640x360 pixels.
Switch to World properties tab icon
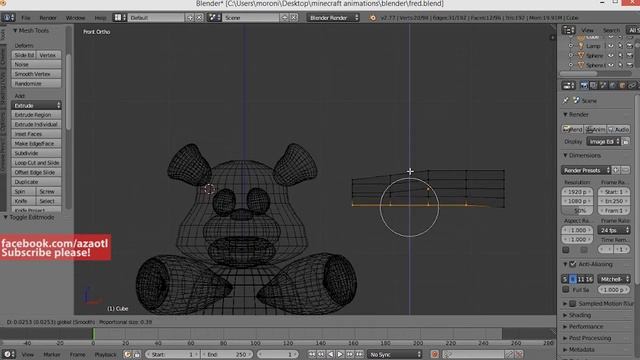click(x=613, y=85)
